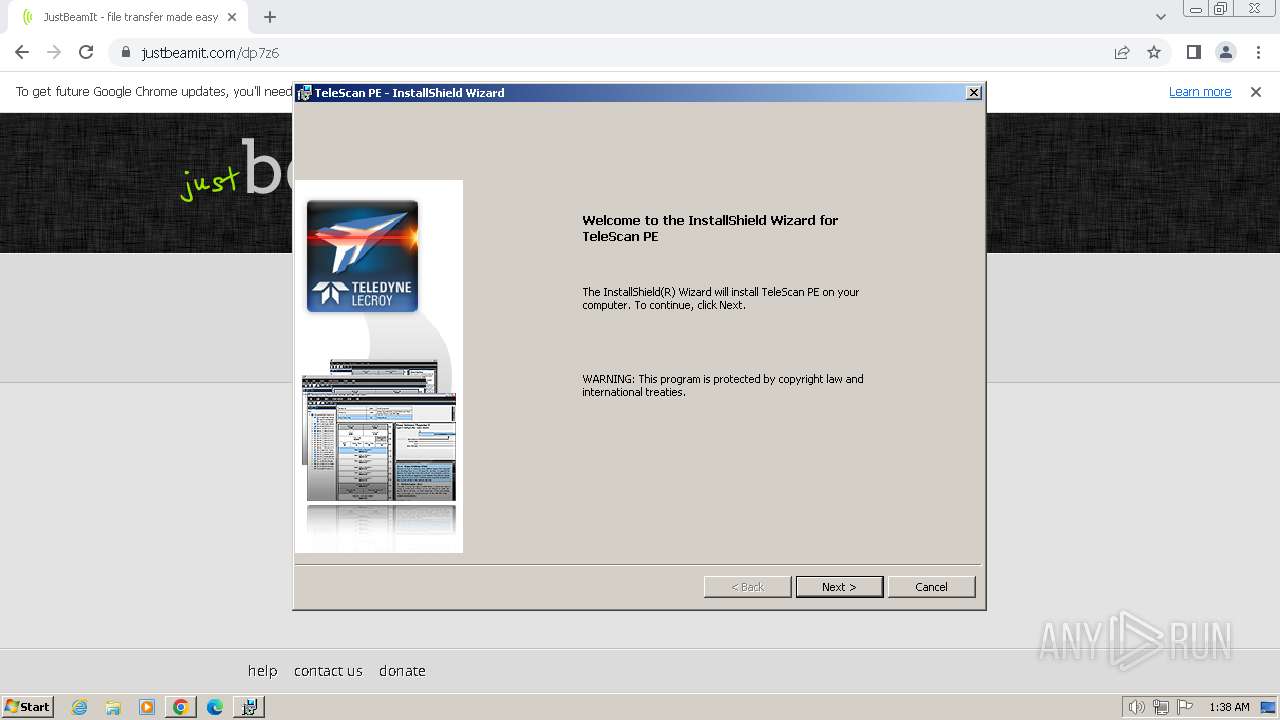Open the Chrome profile menu
Screen dimensions: 1280x720
1225,52
